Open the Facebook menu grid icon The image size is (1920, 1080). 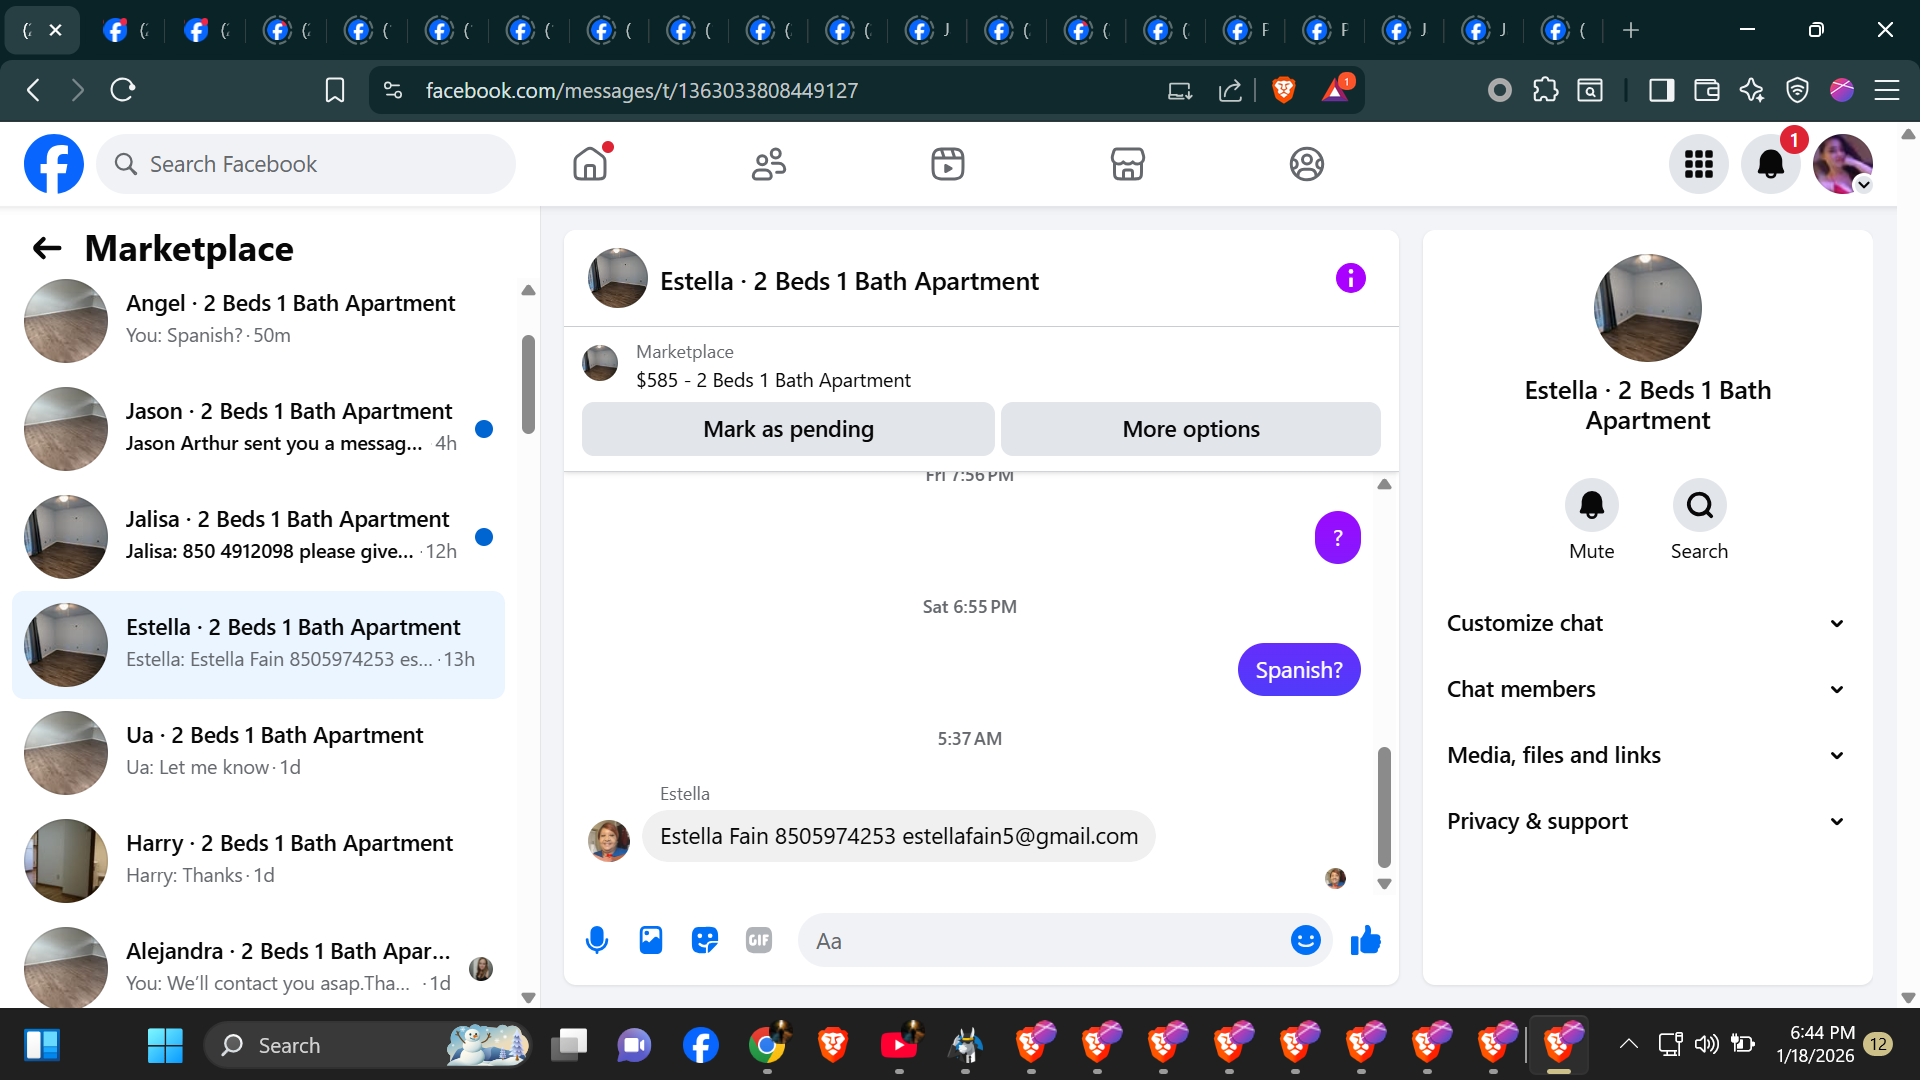[x=1698, y=164]
